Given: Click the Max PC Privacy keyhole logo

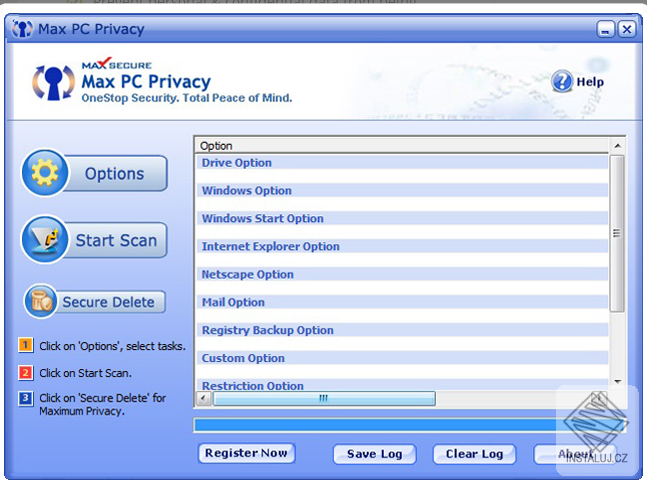Looking at the screenshot, I should (54, 83).
